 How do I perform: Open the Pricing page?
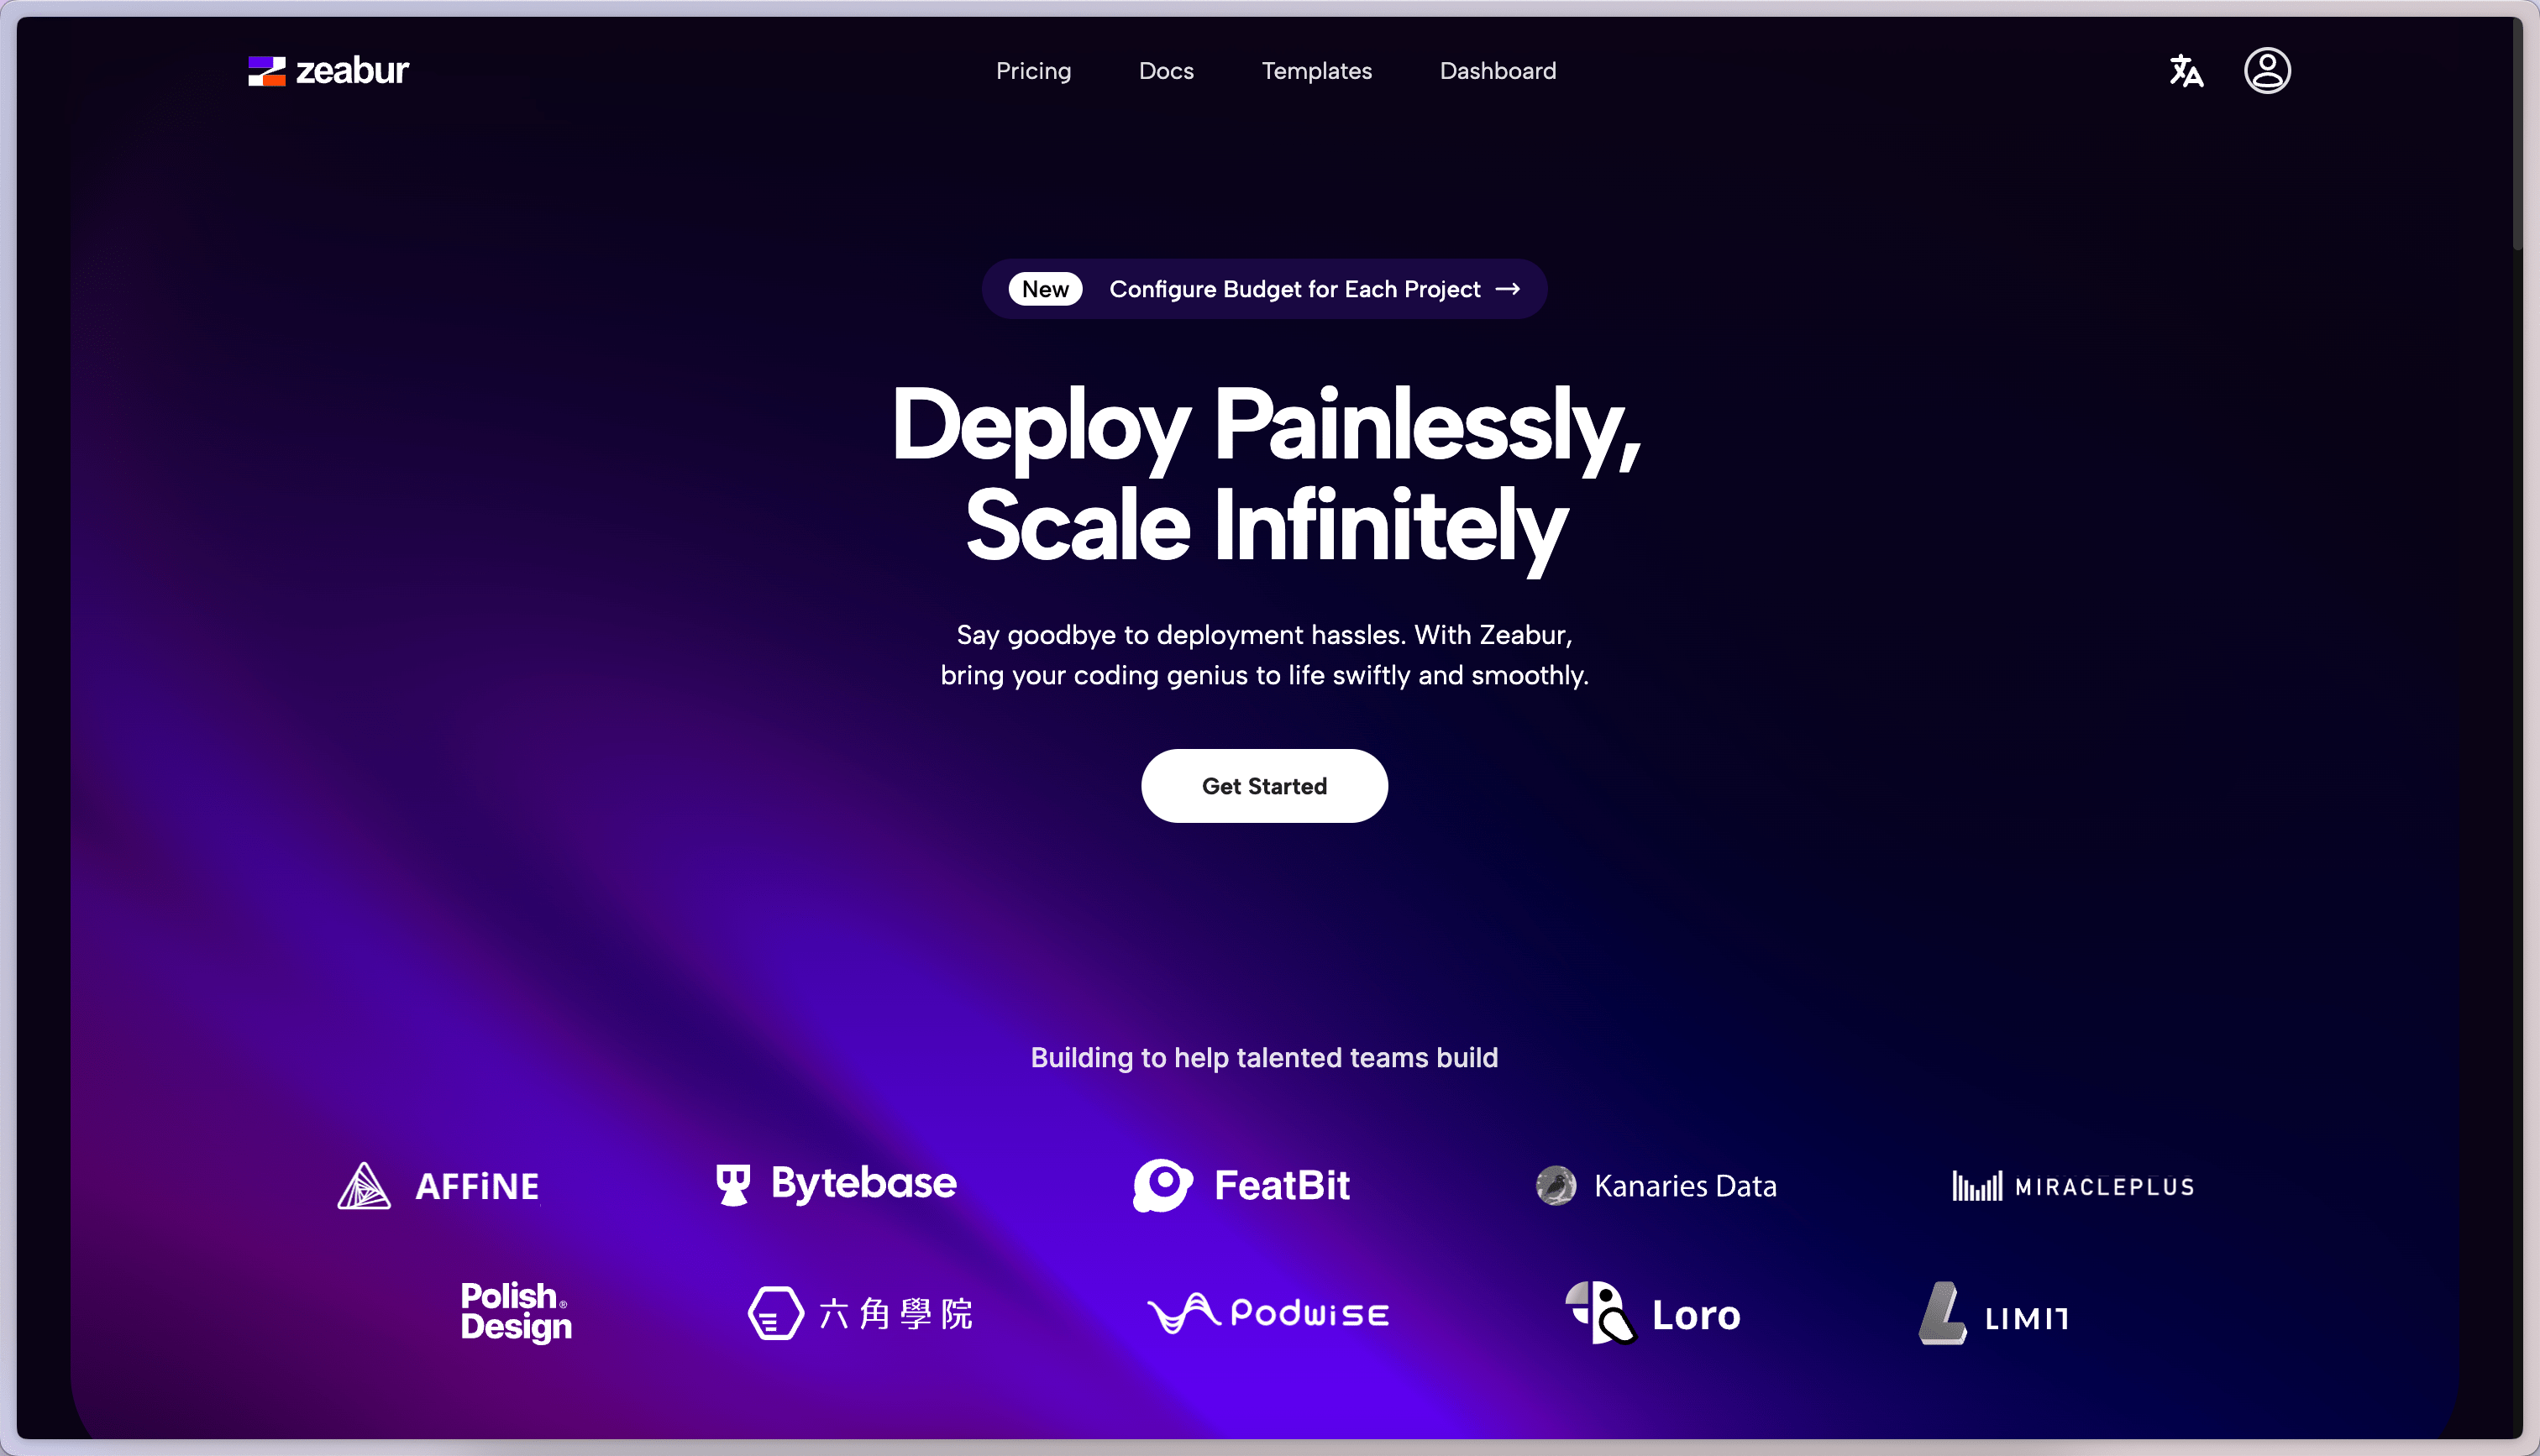pyautogui.click(x=1033, y=71)
